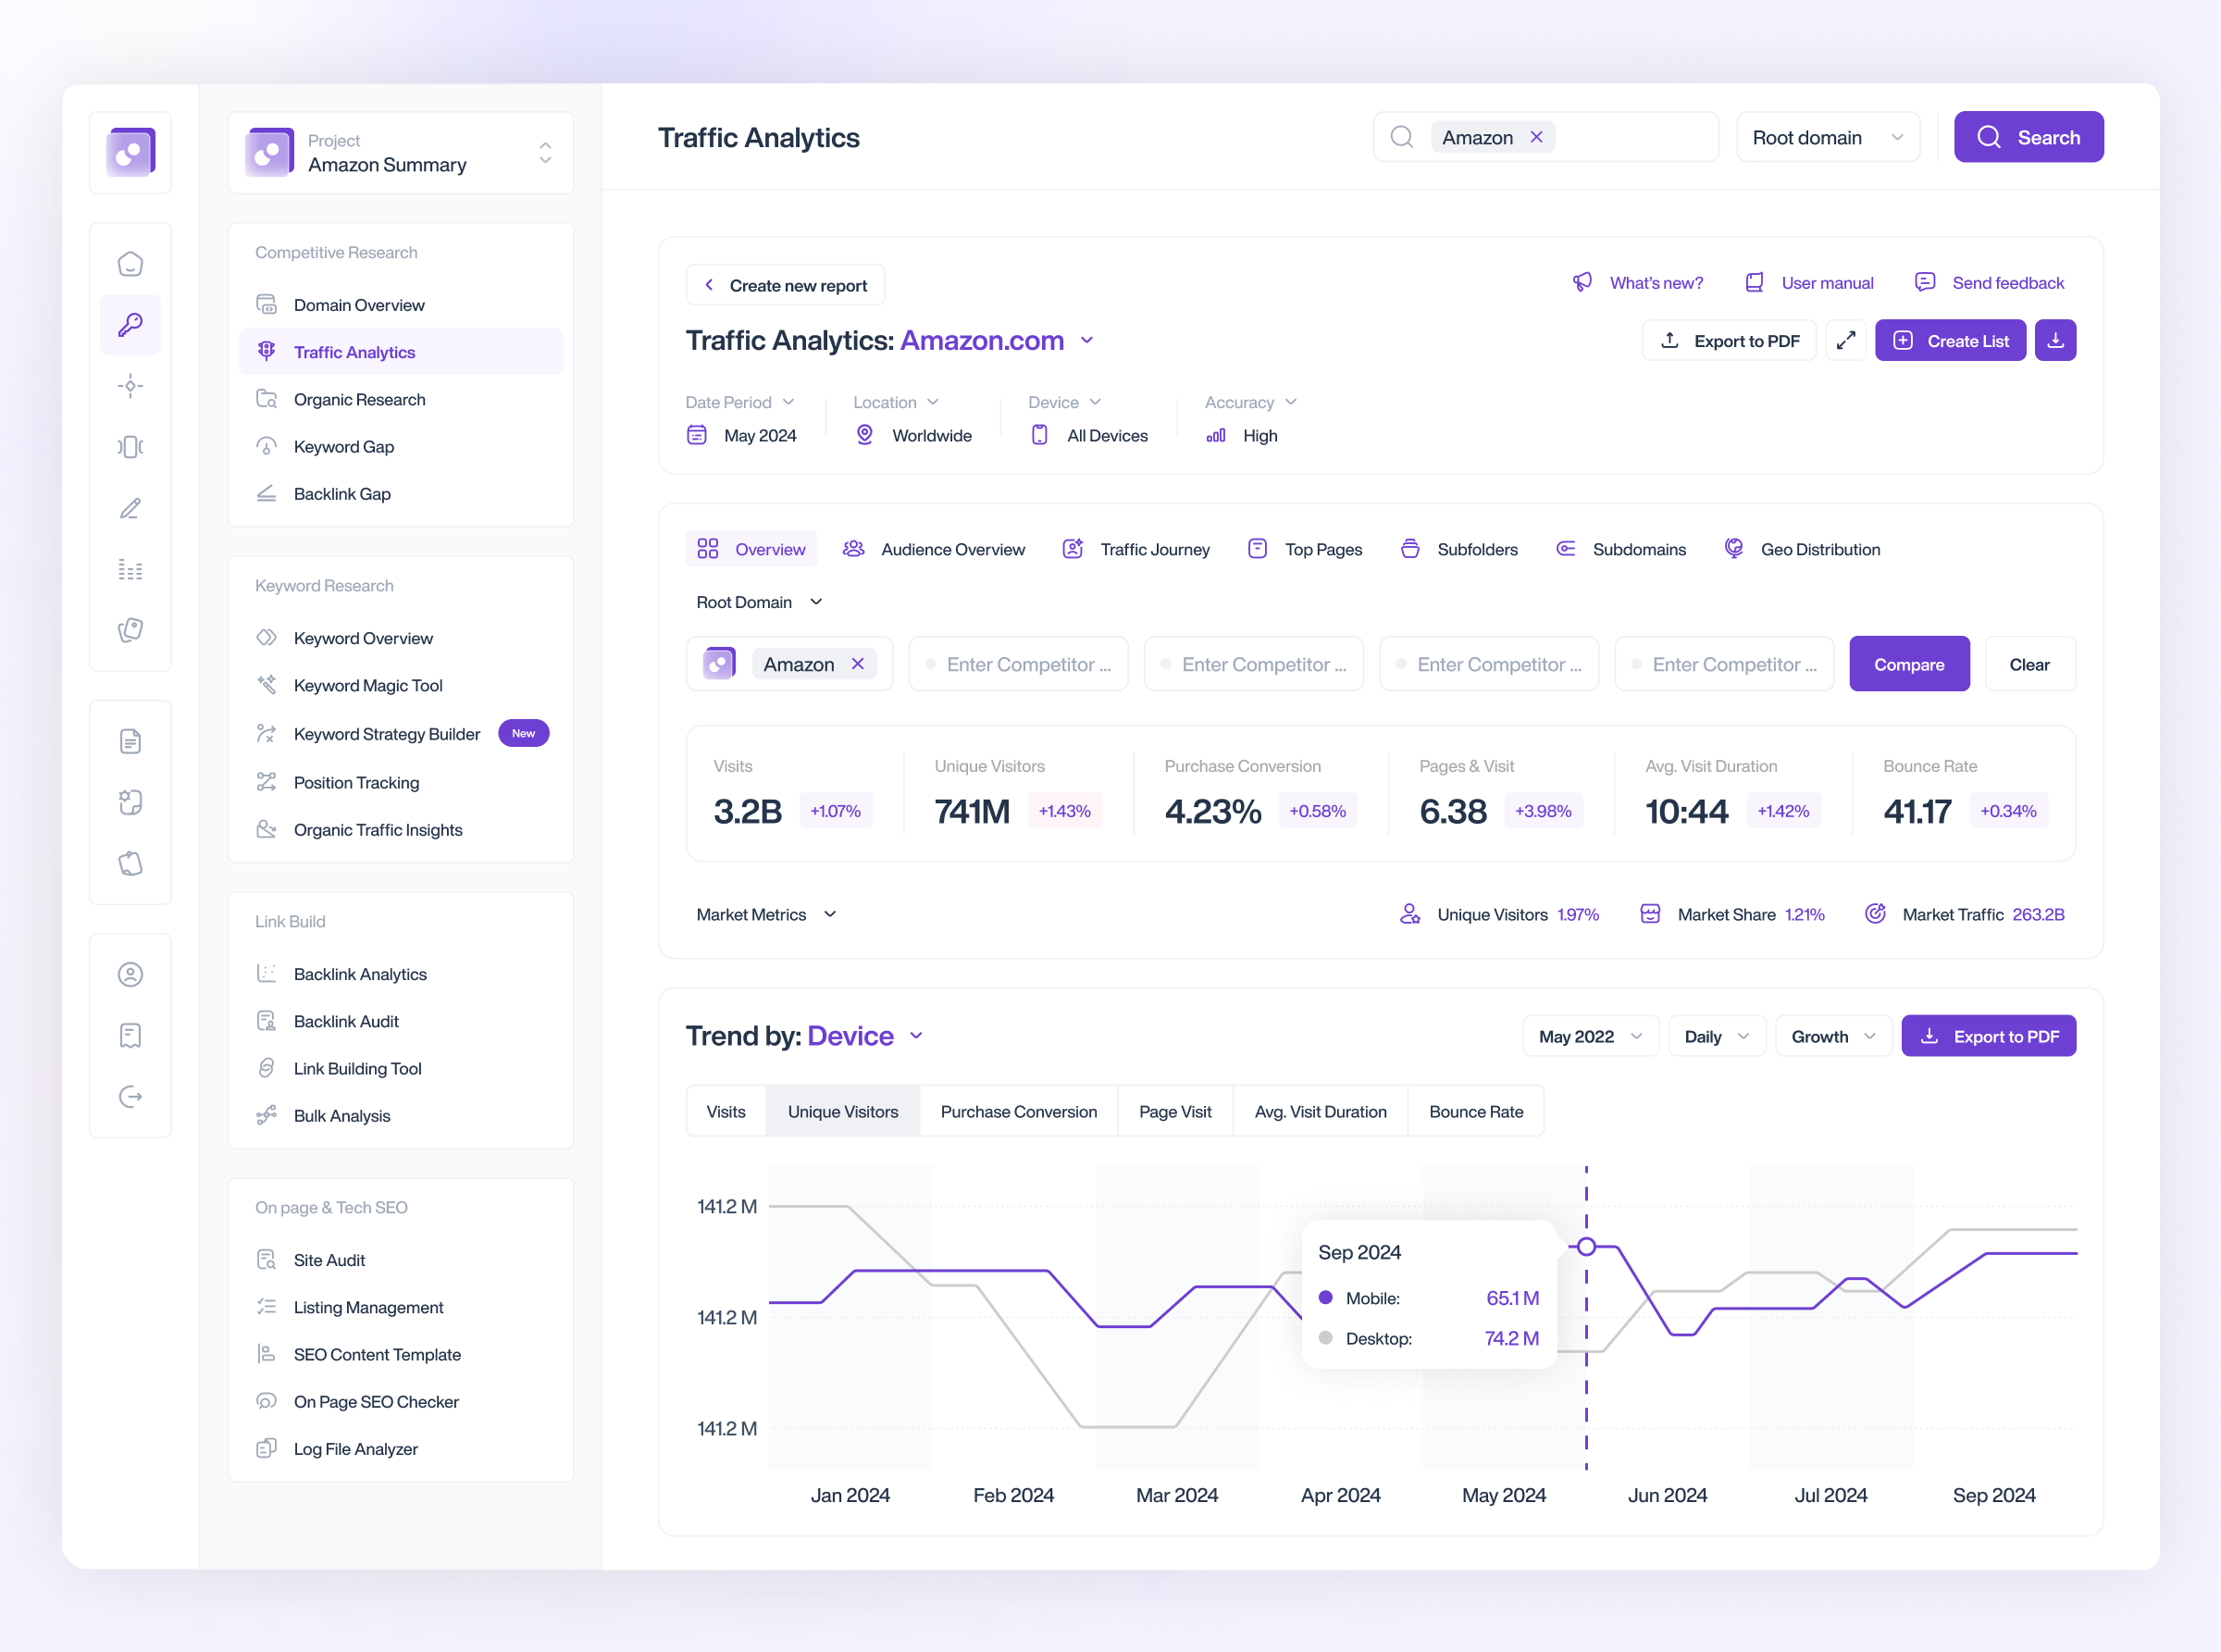Click the logout arrow icon in rail
Image resolution: width=2221 pixels, height=1652 pixels.
130,1097
